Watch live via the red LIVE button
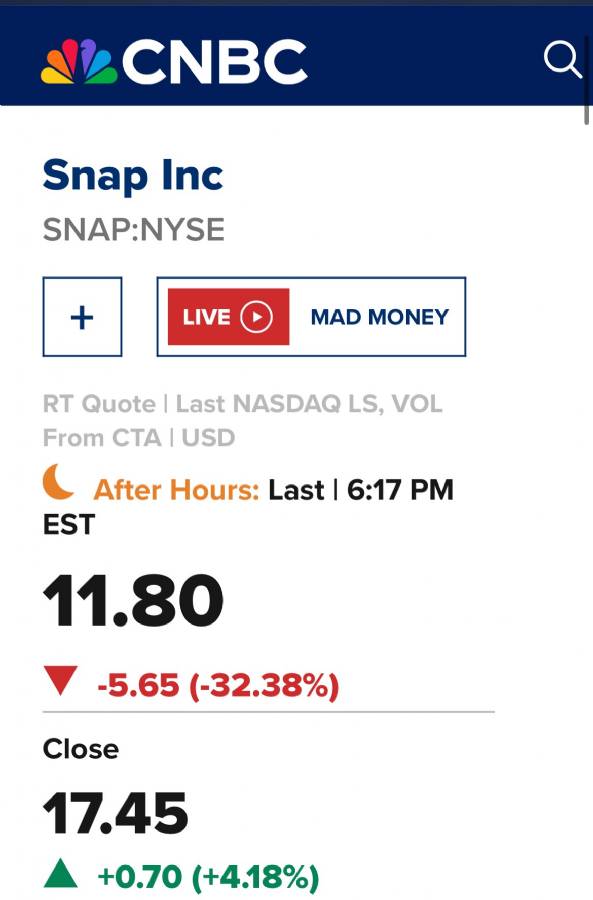This screenshot has height=900, width=593. coord(228,317)
